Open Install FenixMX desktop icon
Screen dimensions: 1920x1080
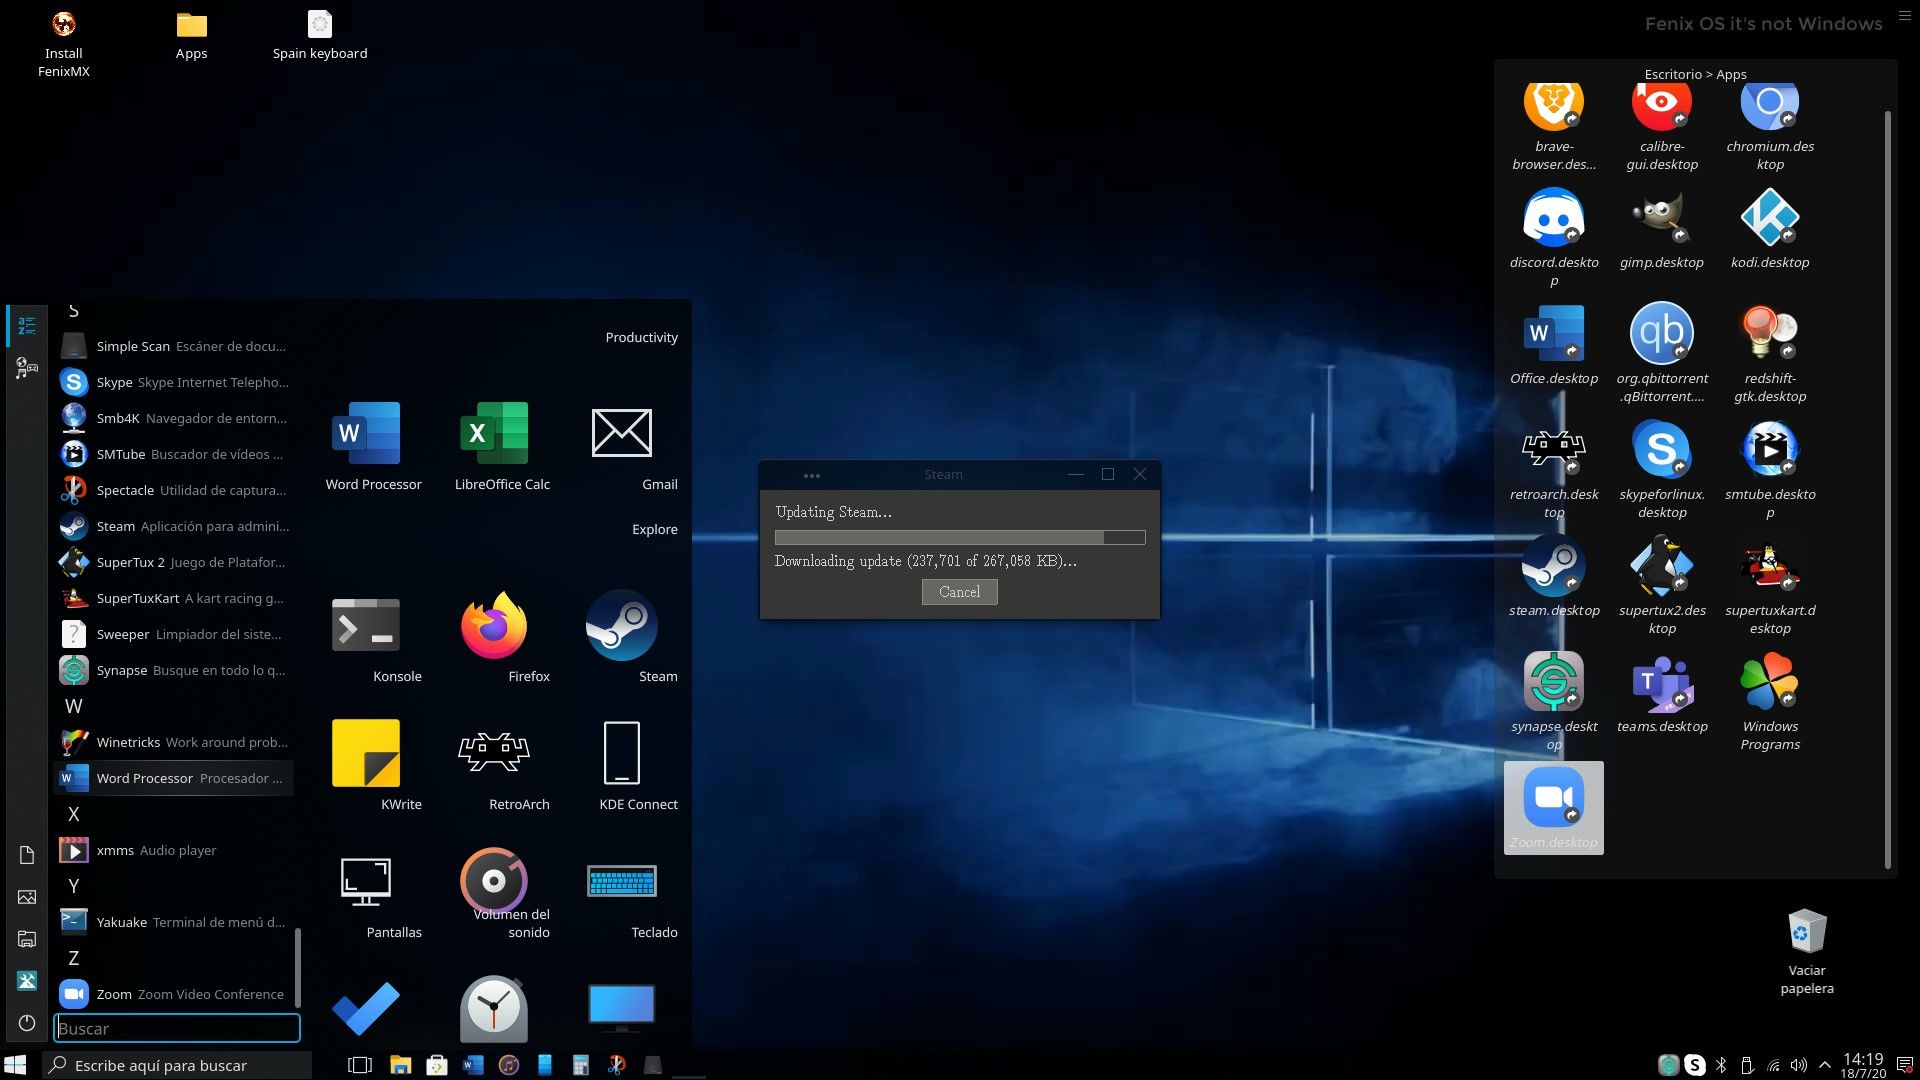63,45
